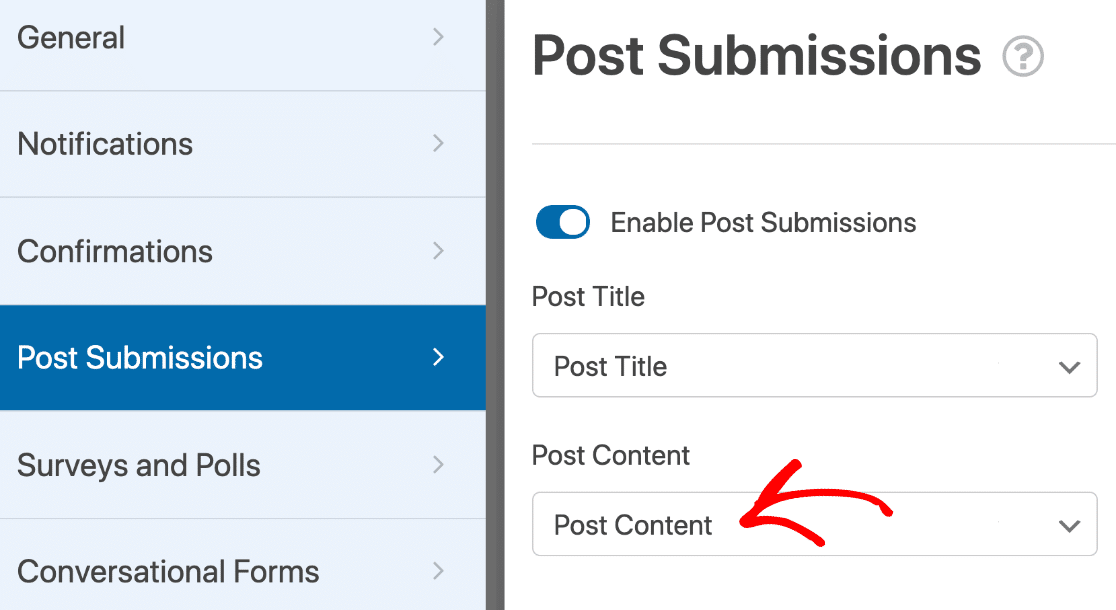Open the Notifications settings section
The height and width of the screenshot is (610, 1116).
pos(243,144)
